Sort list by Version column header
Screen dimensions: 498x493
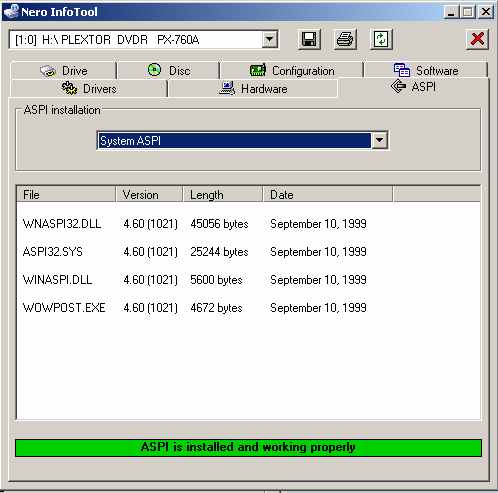tap(149, 195)
